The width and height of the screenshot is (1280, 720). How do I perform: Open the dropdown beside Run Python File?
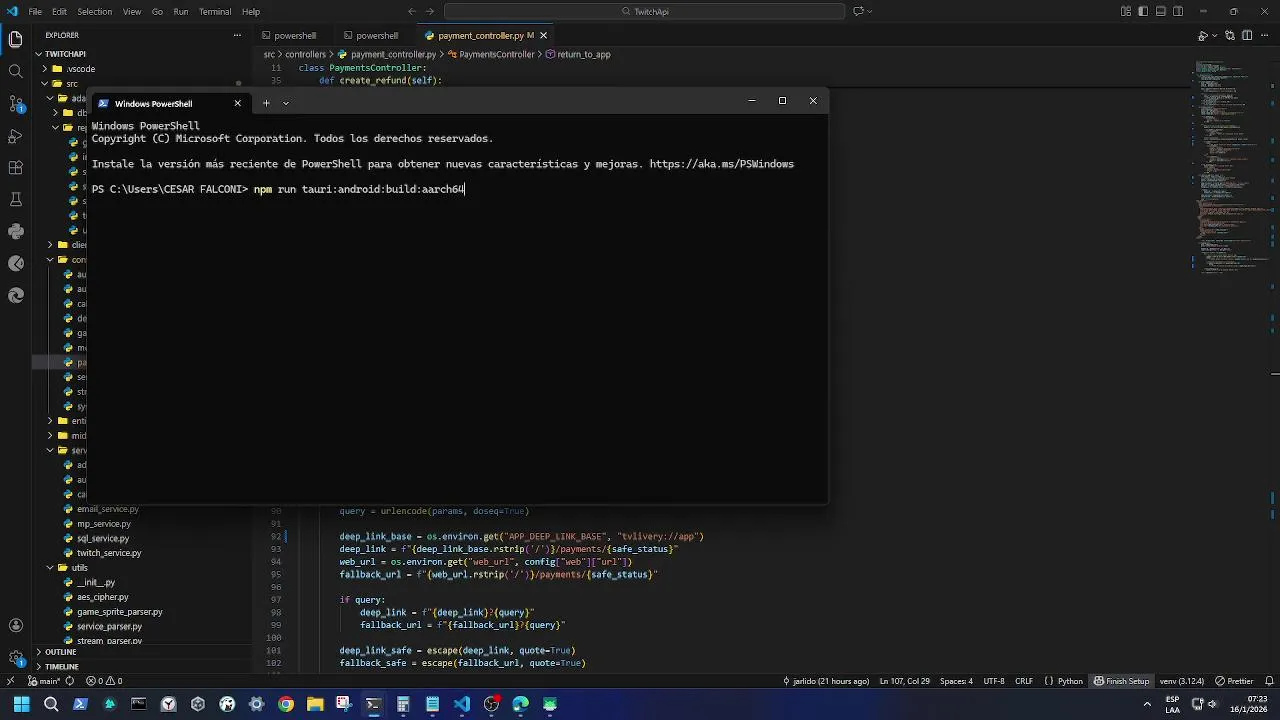pyautogui.click(x=1215, y=35)
